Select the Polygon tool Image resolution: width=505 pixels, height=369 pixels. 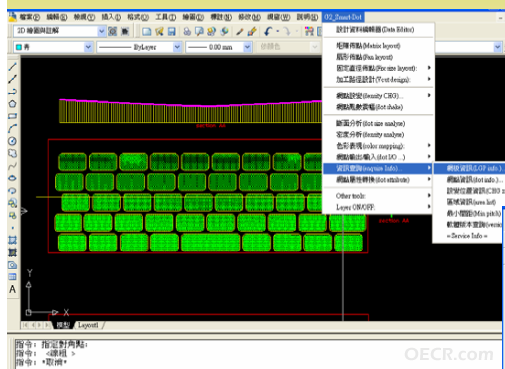[x=12, y=104]
